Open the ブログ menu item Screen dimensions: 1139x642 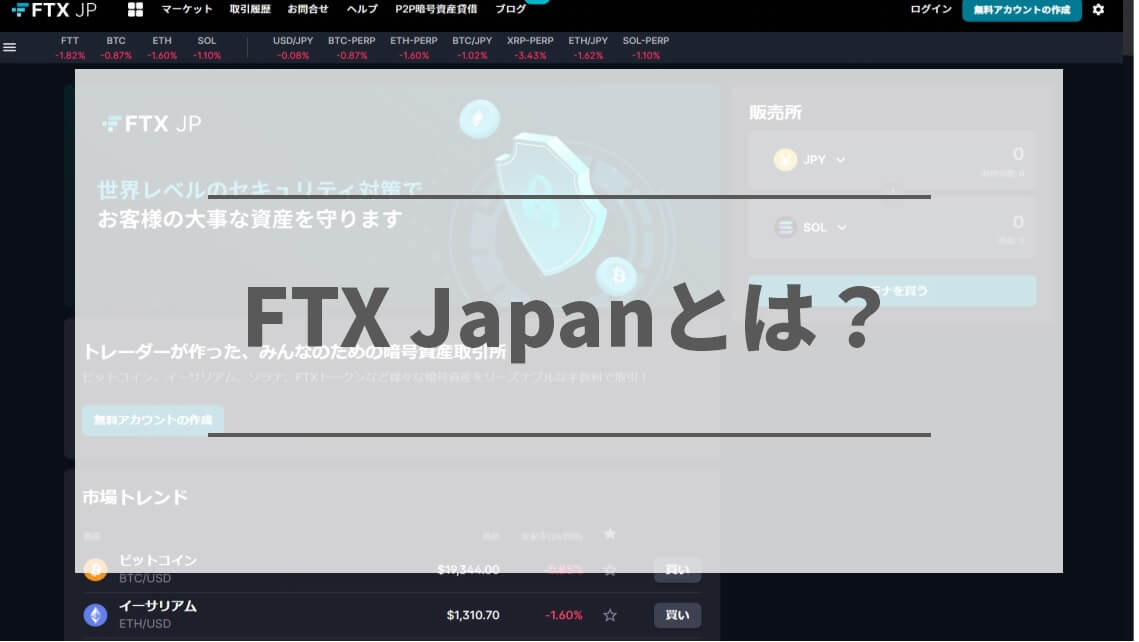click(511, 10)
